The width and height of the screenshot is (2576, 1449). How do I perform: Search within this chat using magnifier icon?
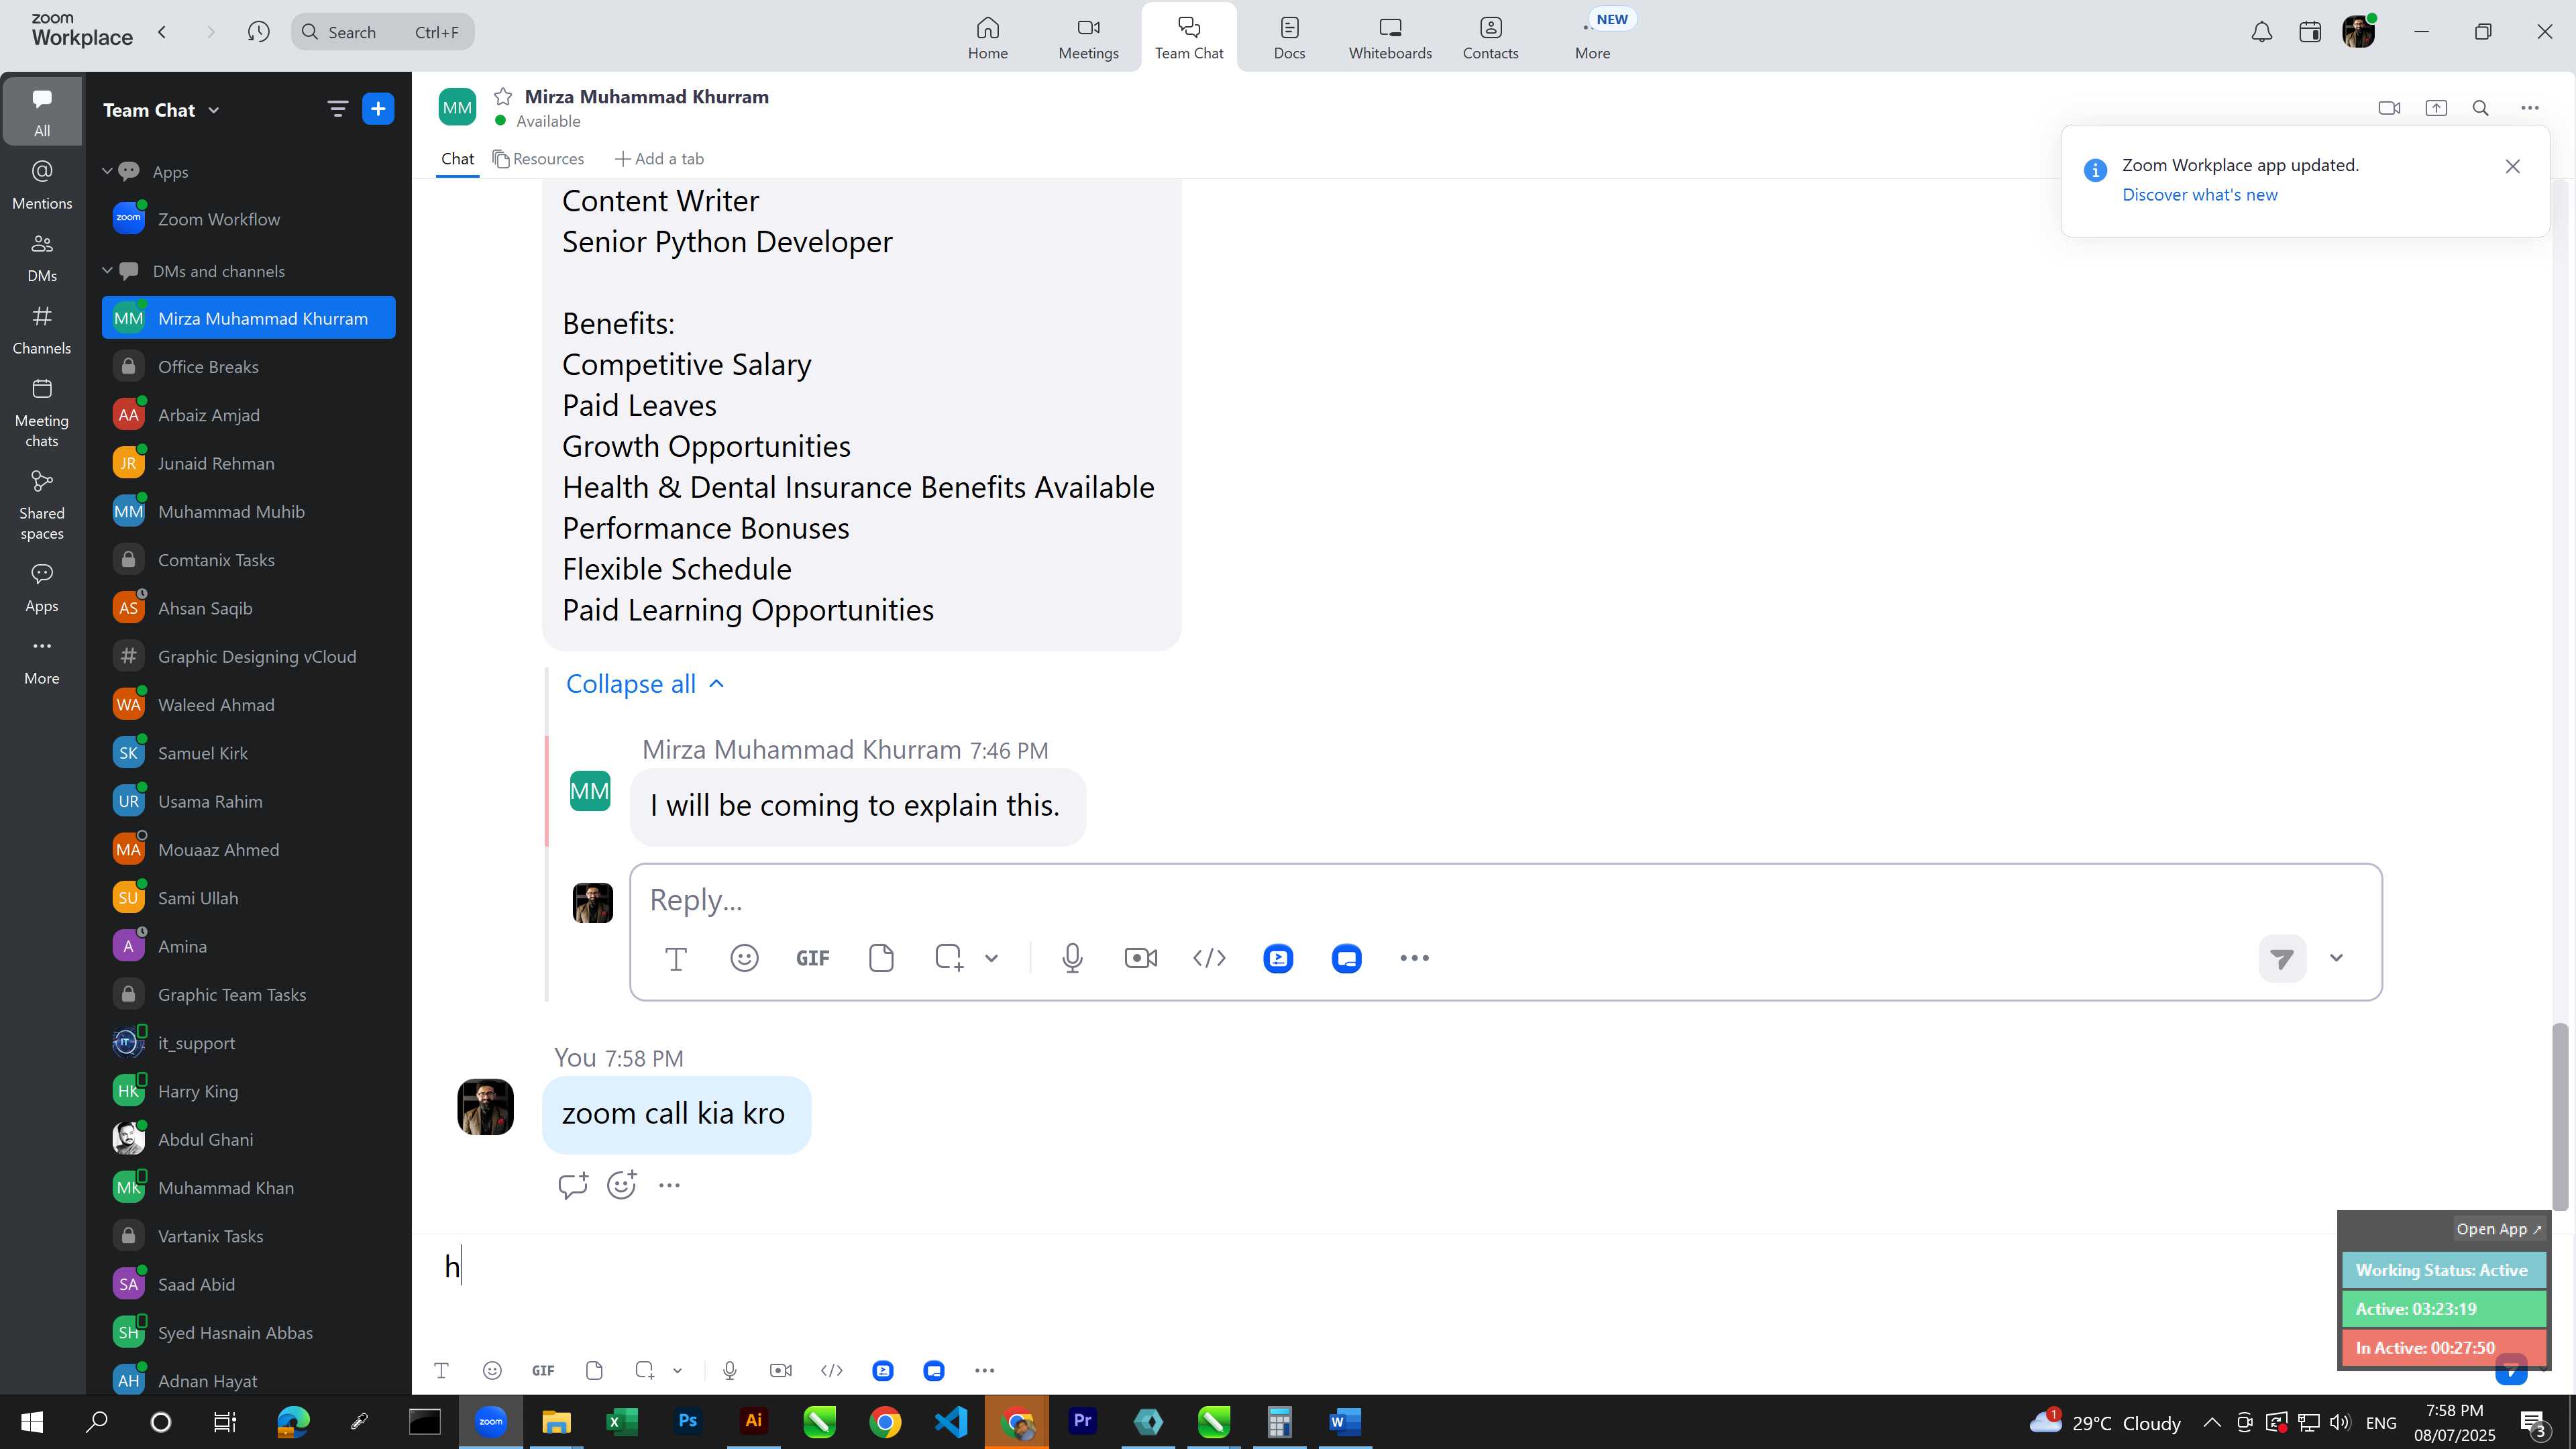(2481, 108)
